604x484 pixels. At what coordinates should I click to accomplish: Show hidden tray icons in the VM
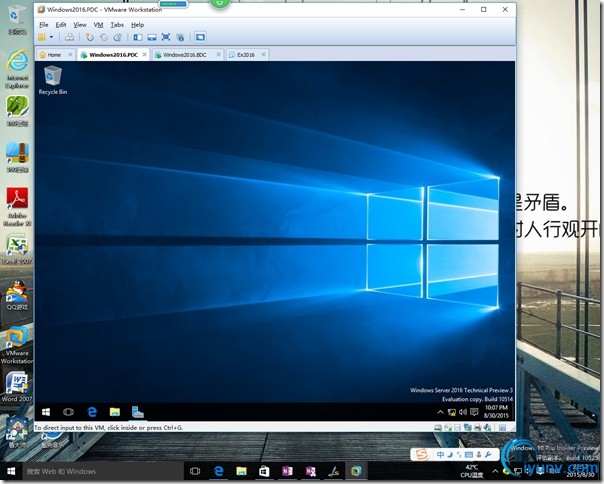pos(440,412)
